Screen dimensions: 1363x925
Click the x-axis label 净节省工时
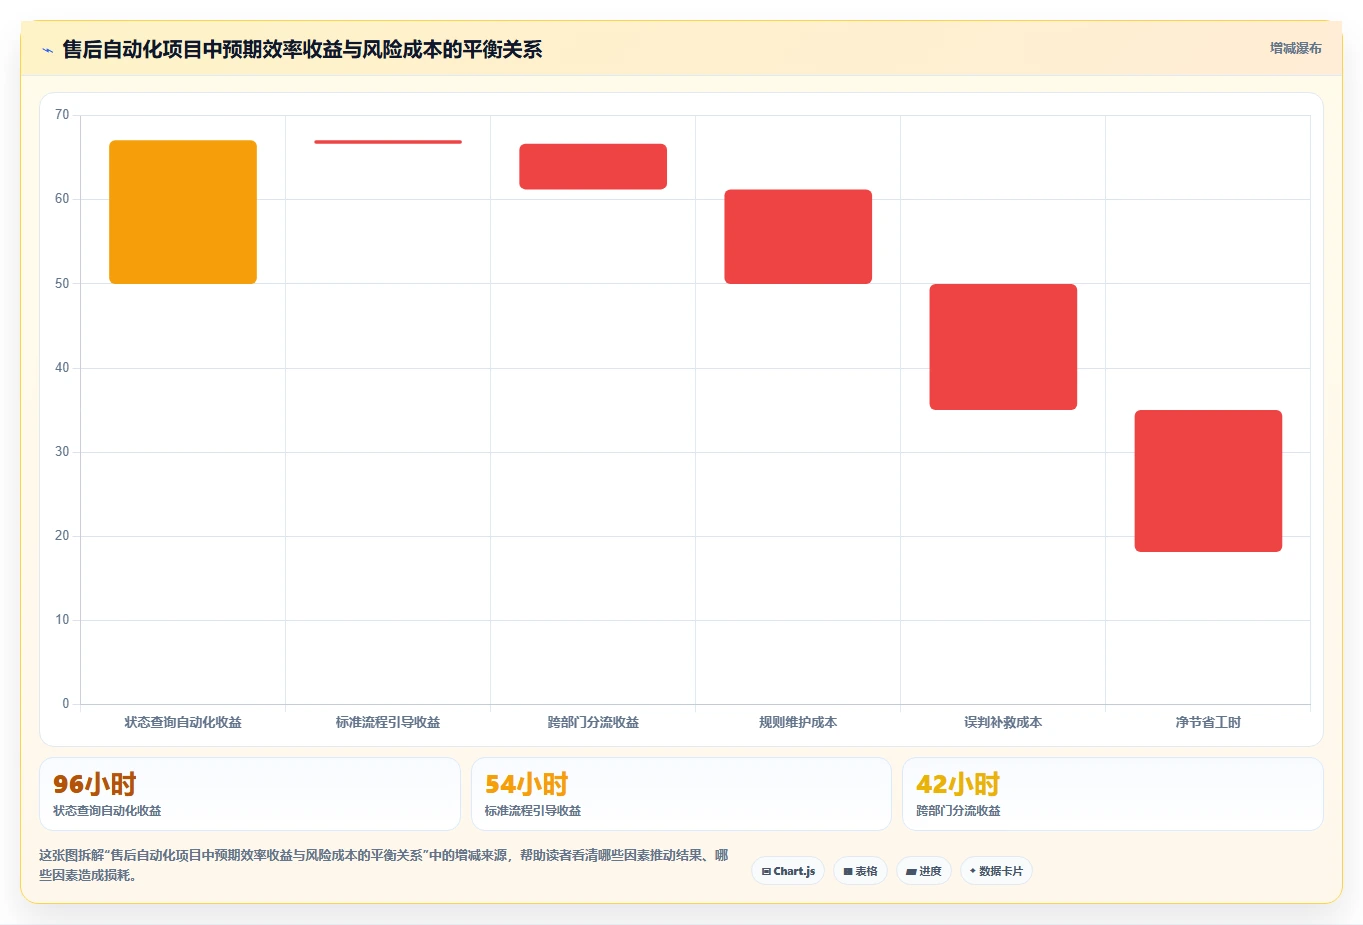(x=1208, y=722)
